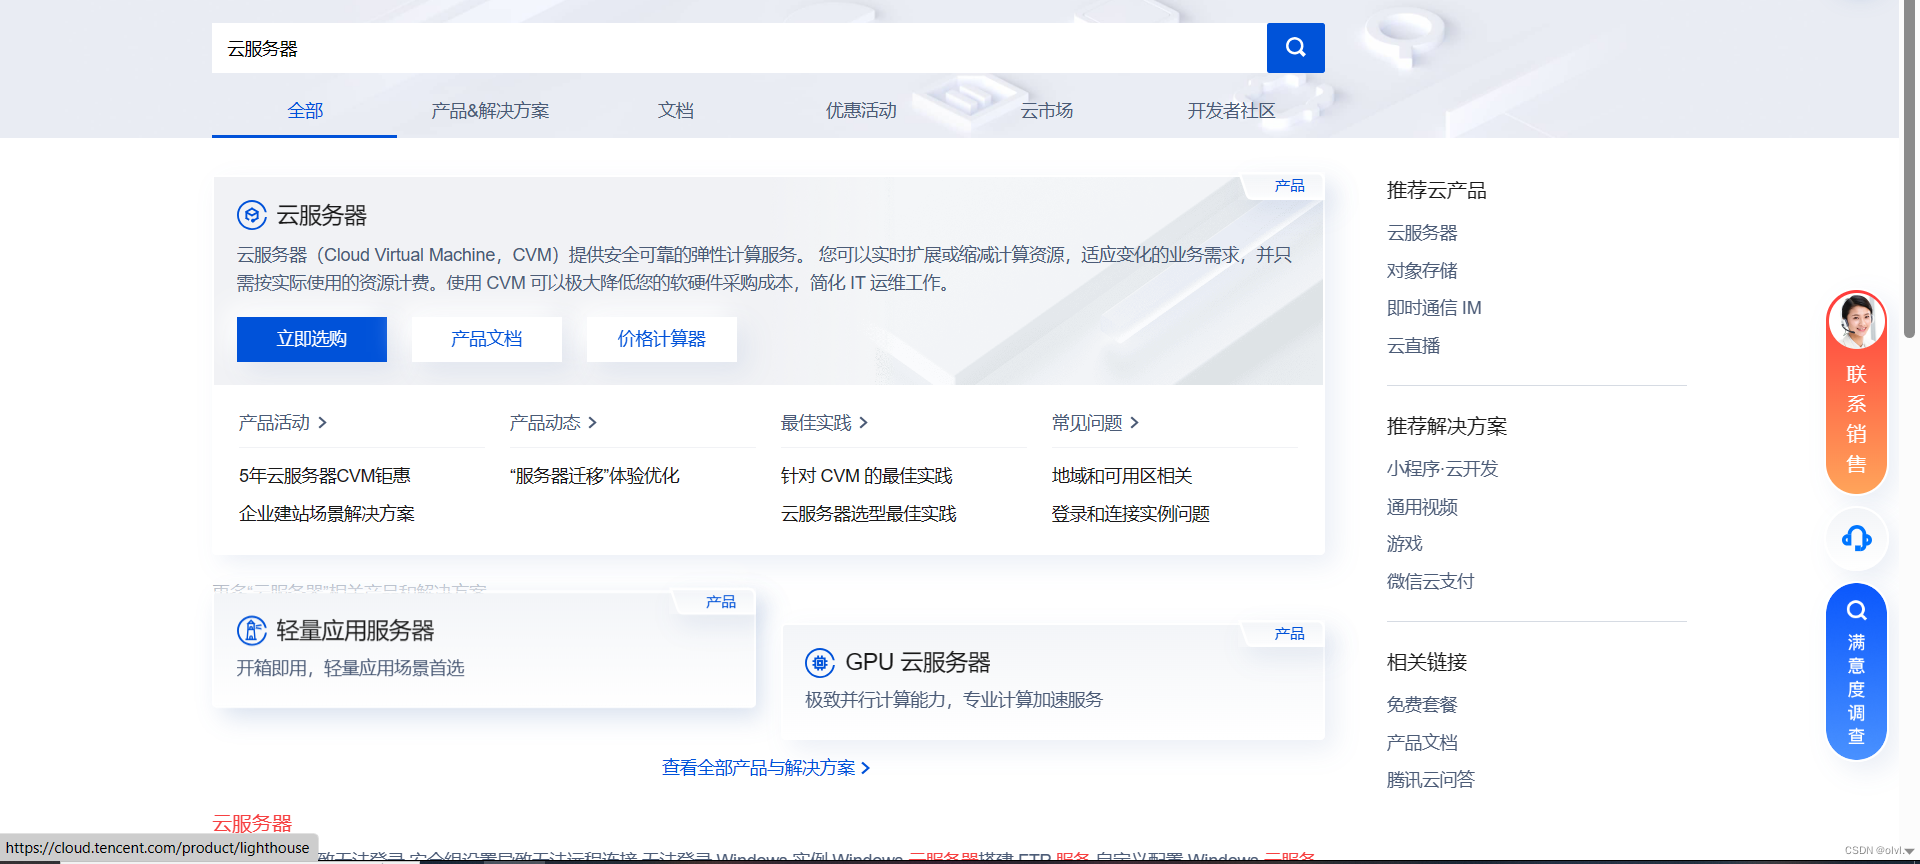The width and height of the screenshot is (1920, 864).
Task: Click the 轻量应用服务器 lighthouse icon
Action: (251, 630)
